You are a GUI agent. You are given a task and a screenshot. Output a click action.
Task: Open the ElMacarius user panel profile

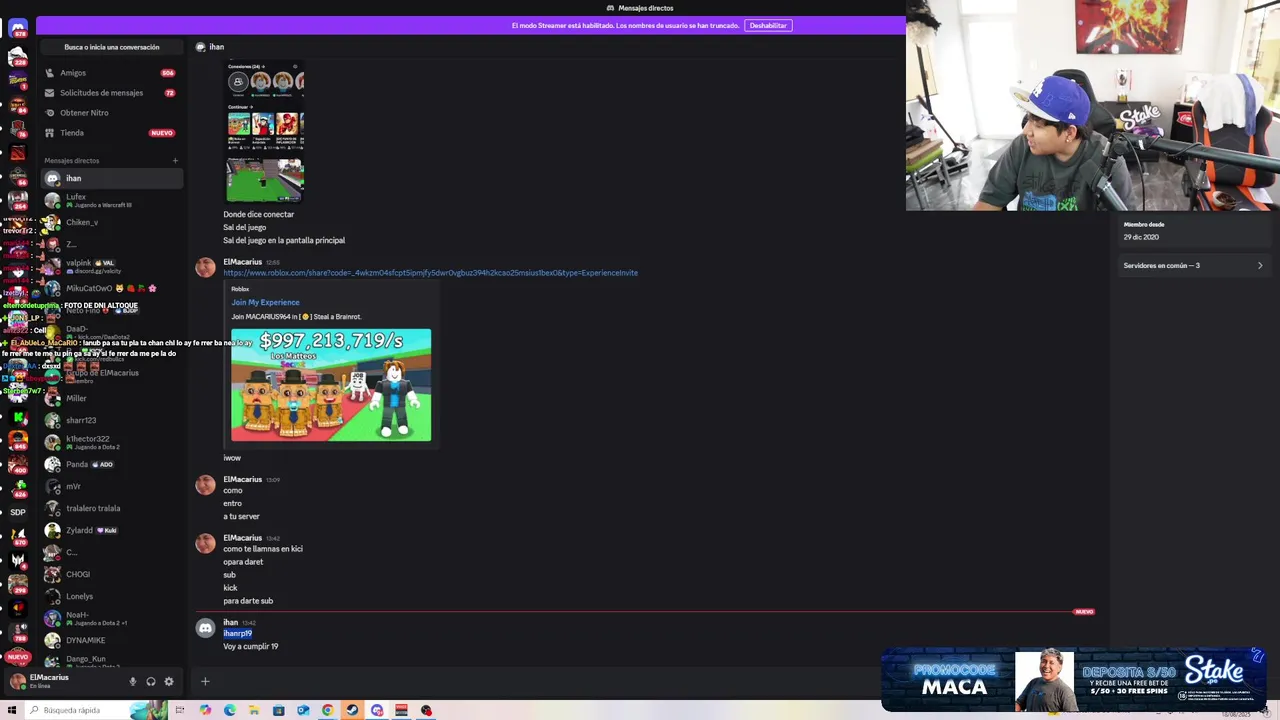[x=66, y=681]
